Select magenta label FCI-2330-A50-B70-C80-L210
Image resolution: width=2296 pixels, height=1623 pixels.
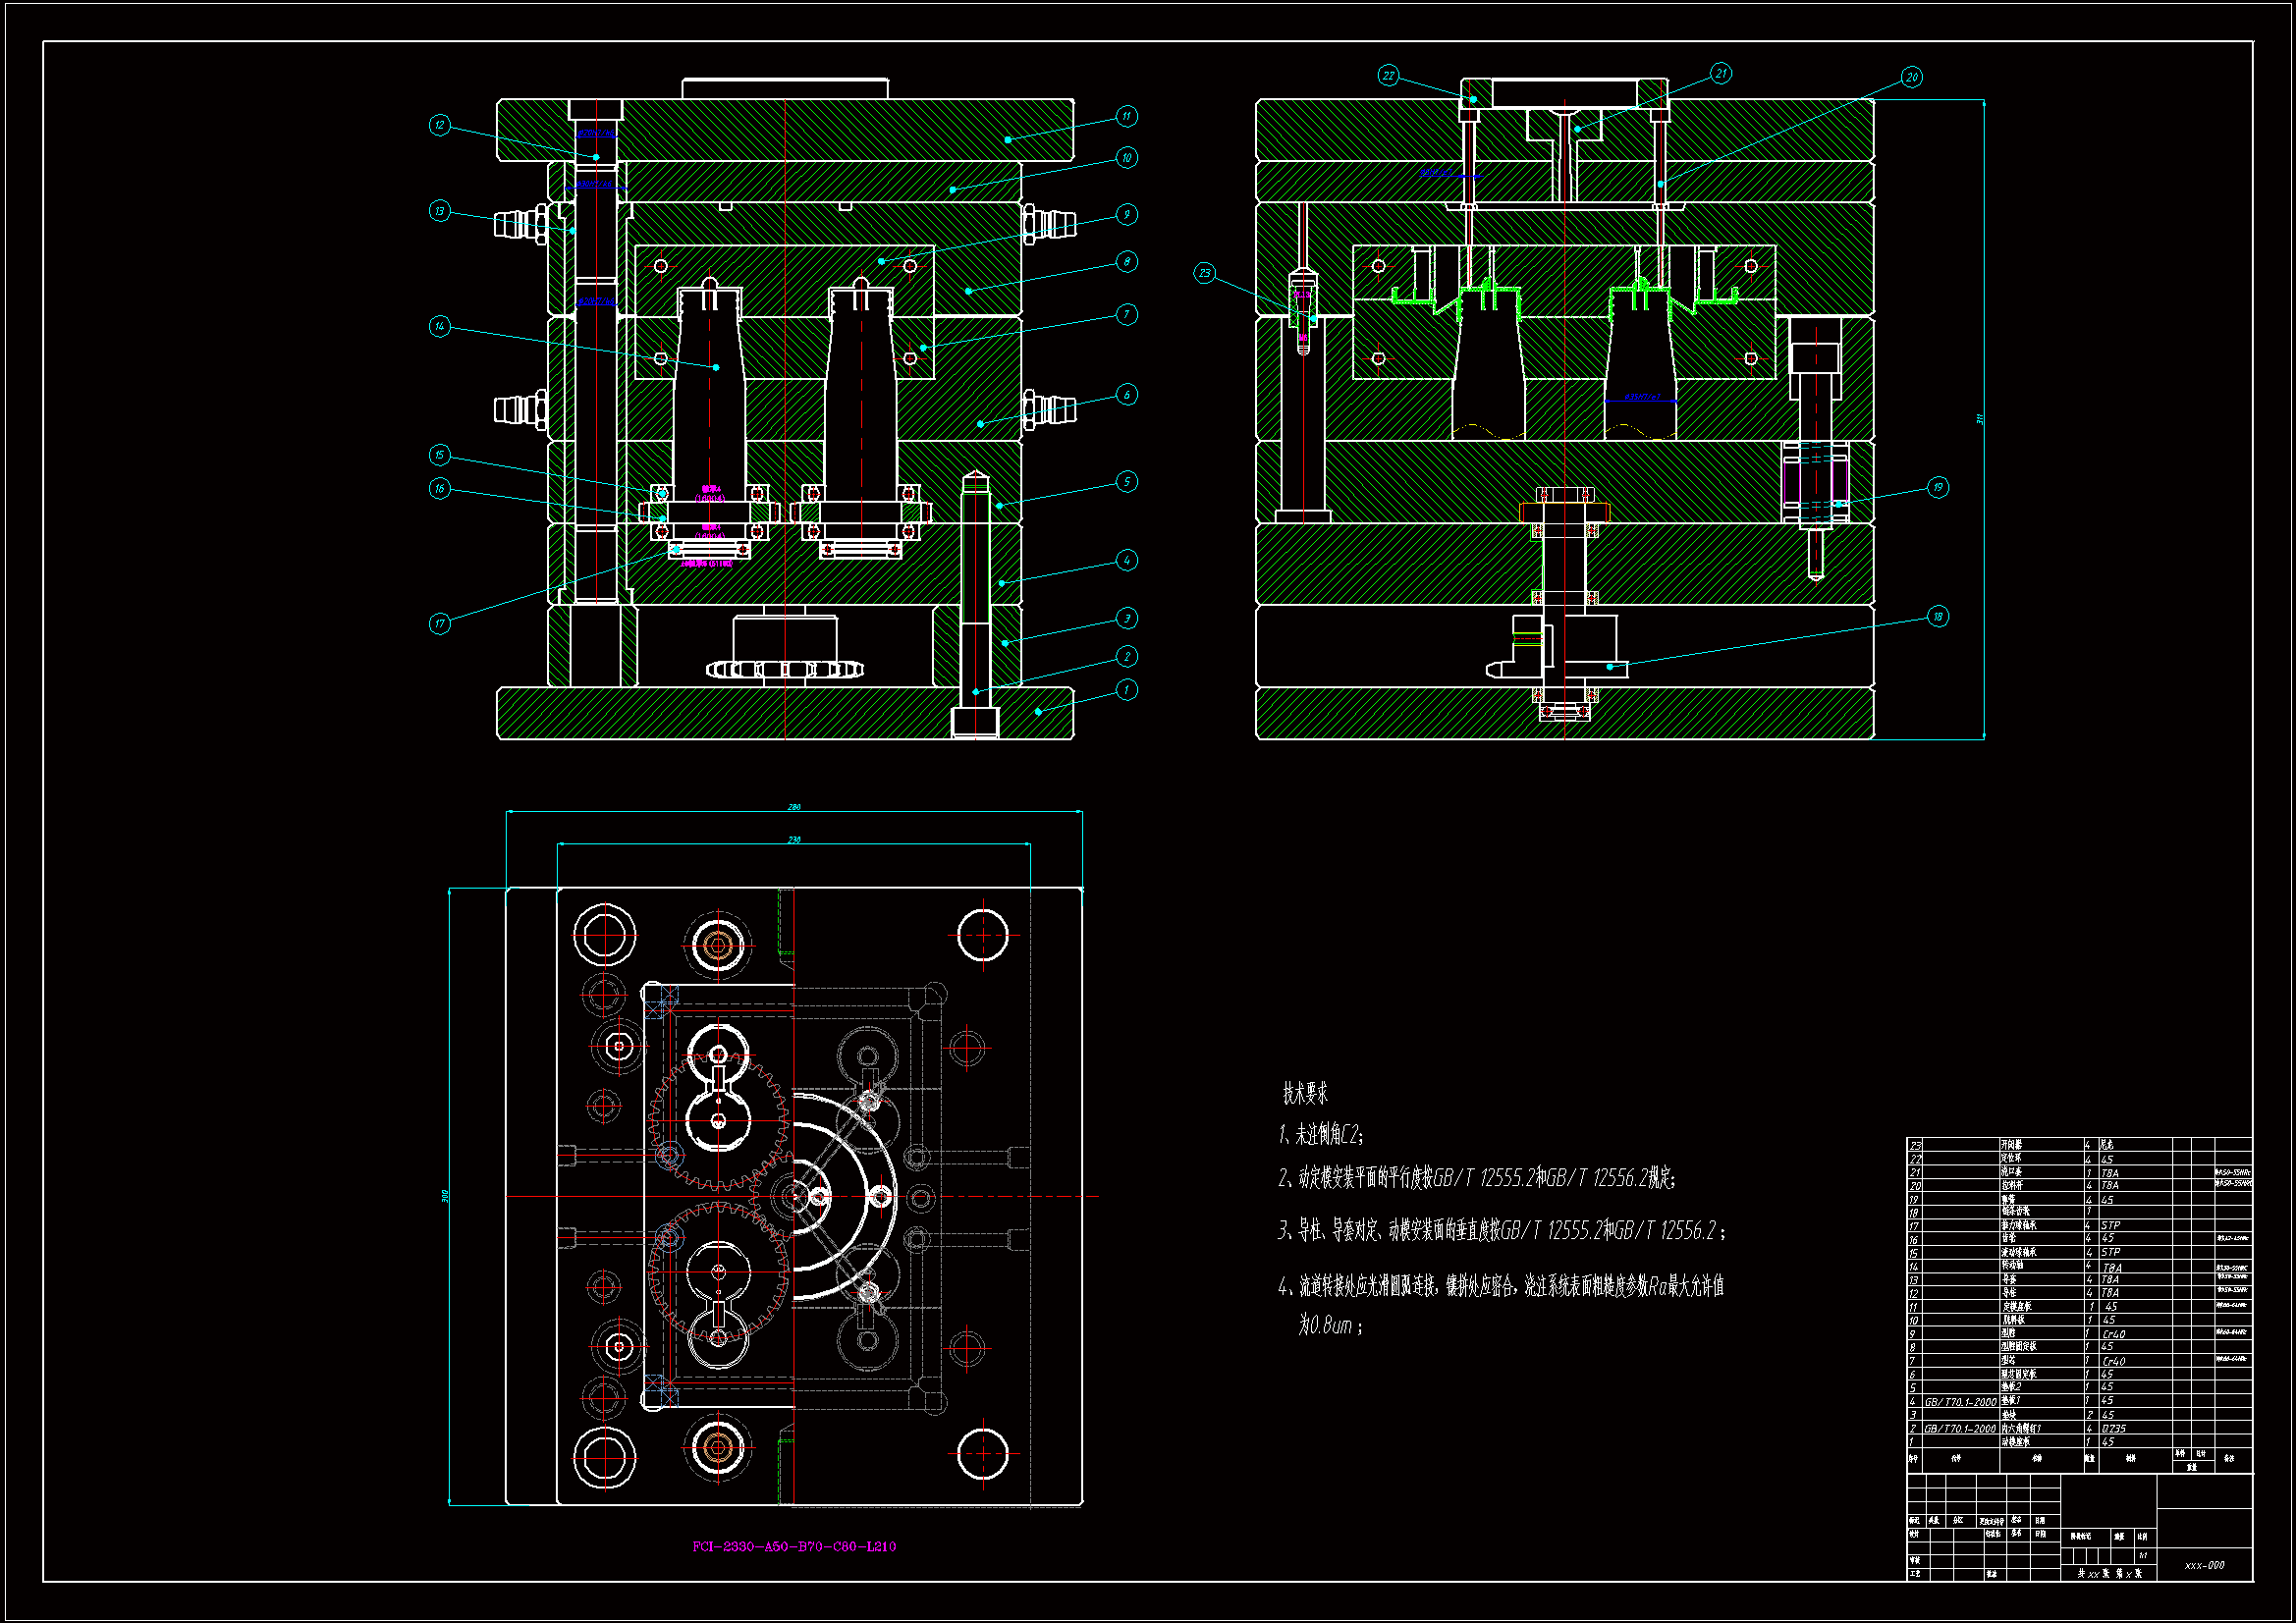click(x=794, y=1547)
